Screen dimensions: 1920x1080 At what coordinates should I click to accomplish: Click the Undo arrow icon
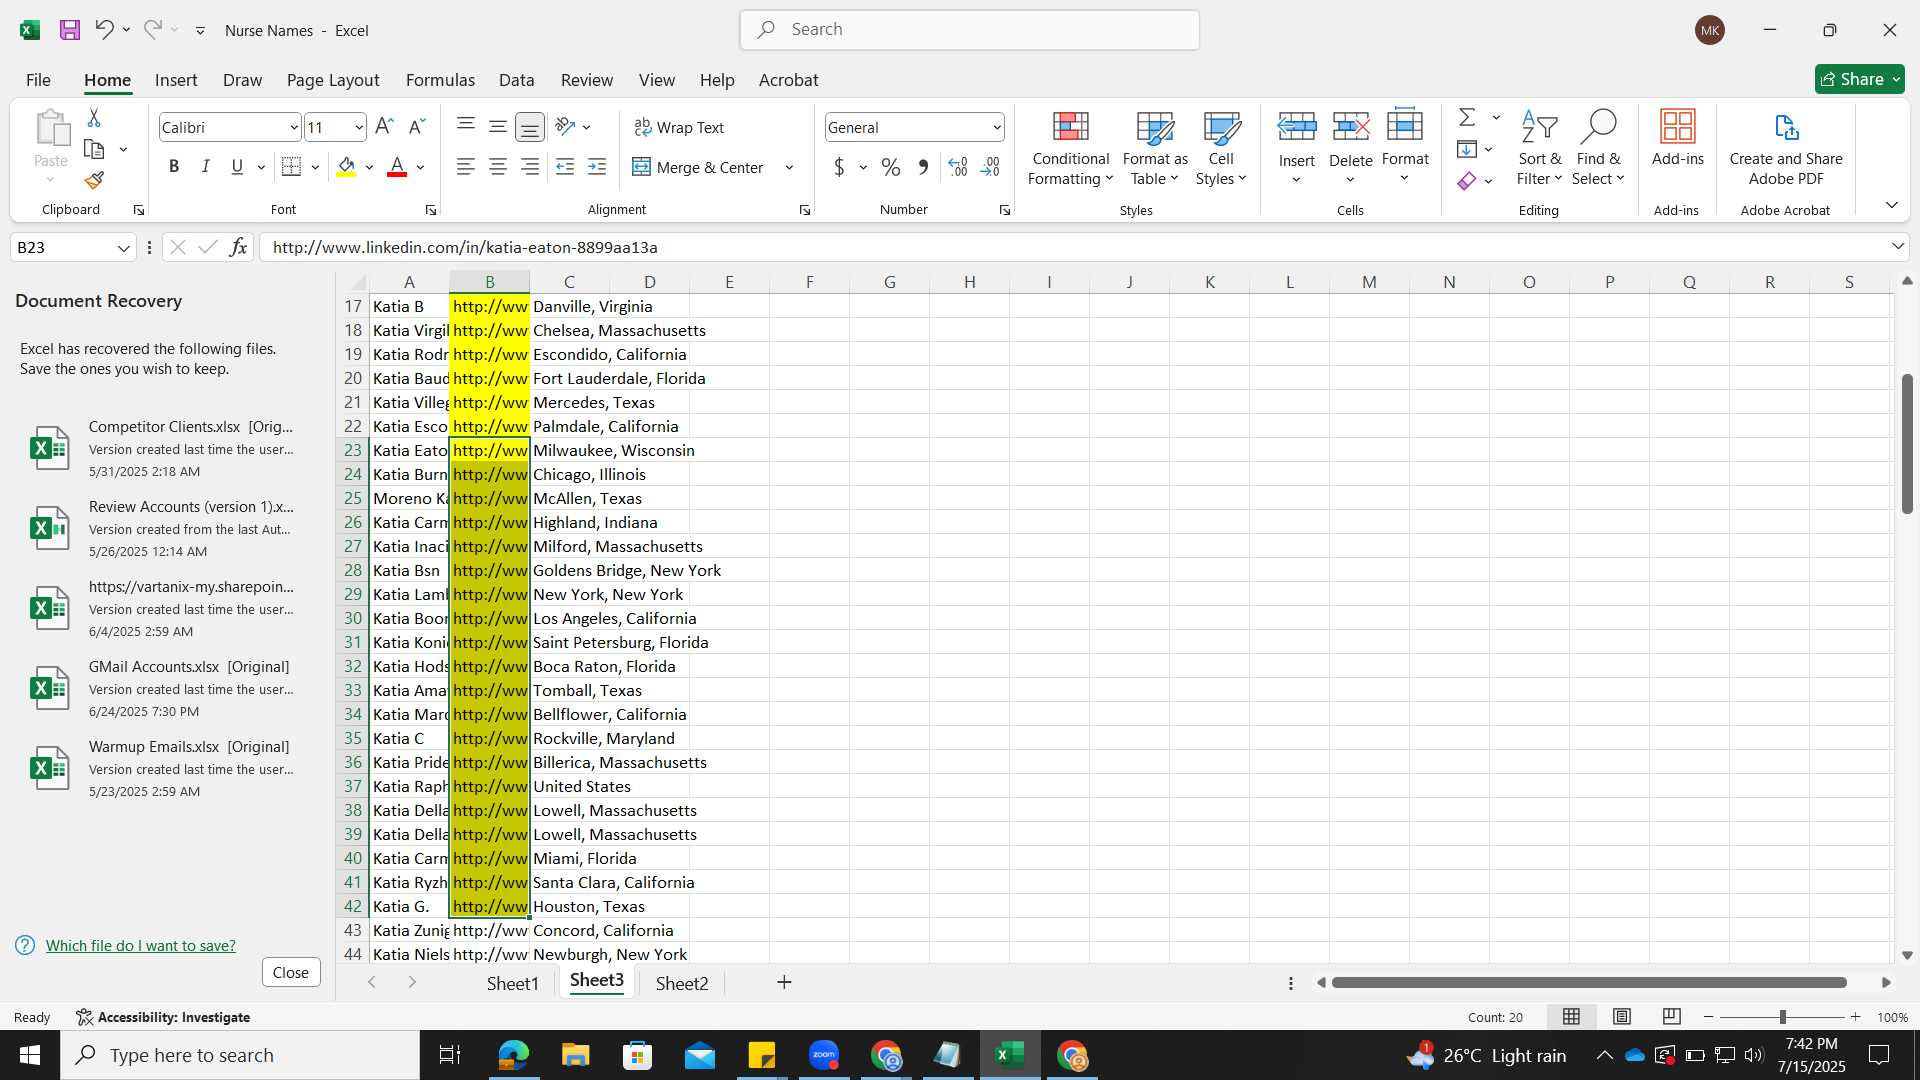pyautogui.click(x=104, y=30)
